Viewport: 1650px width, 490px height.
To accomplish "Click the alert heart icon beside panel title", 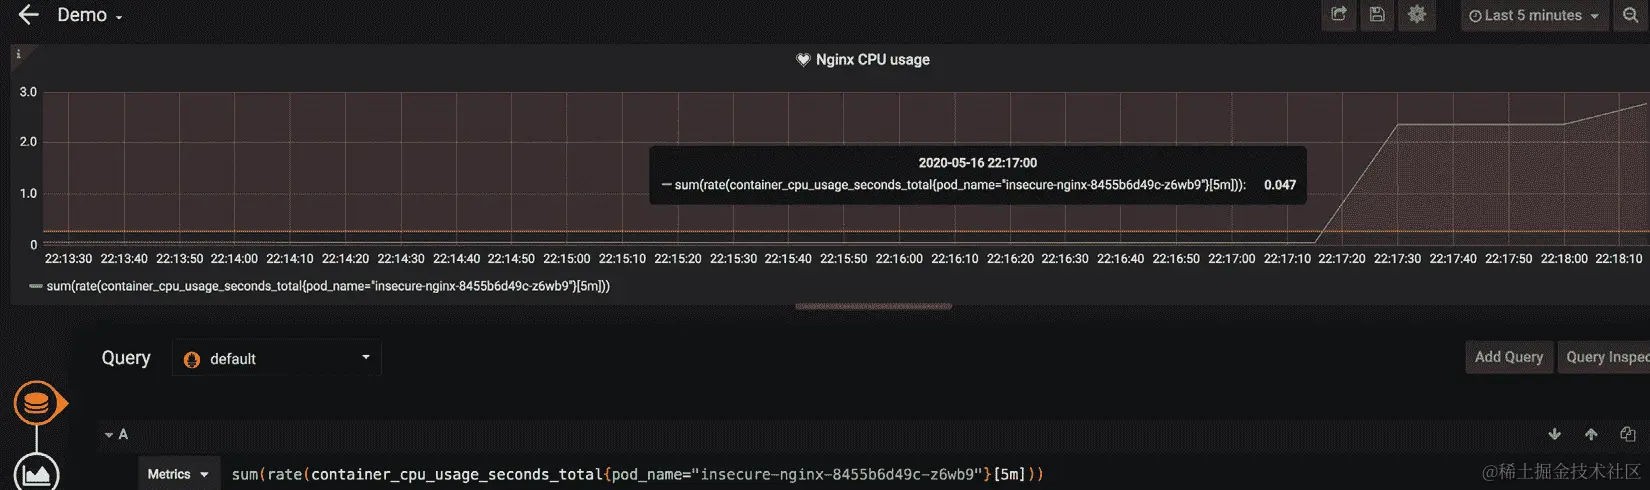I will (802, 60).
